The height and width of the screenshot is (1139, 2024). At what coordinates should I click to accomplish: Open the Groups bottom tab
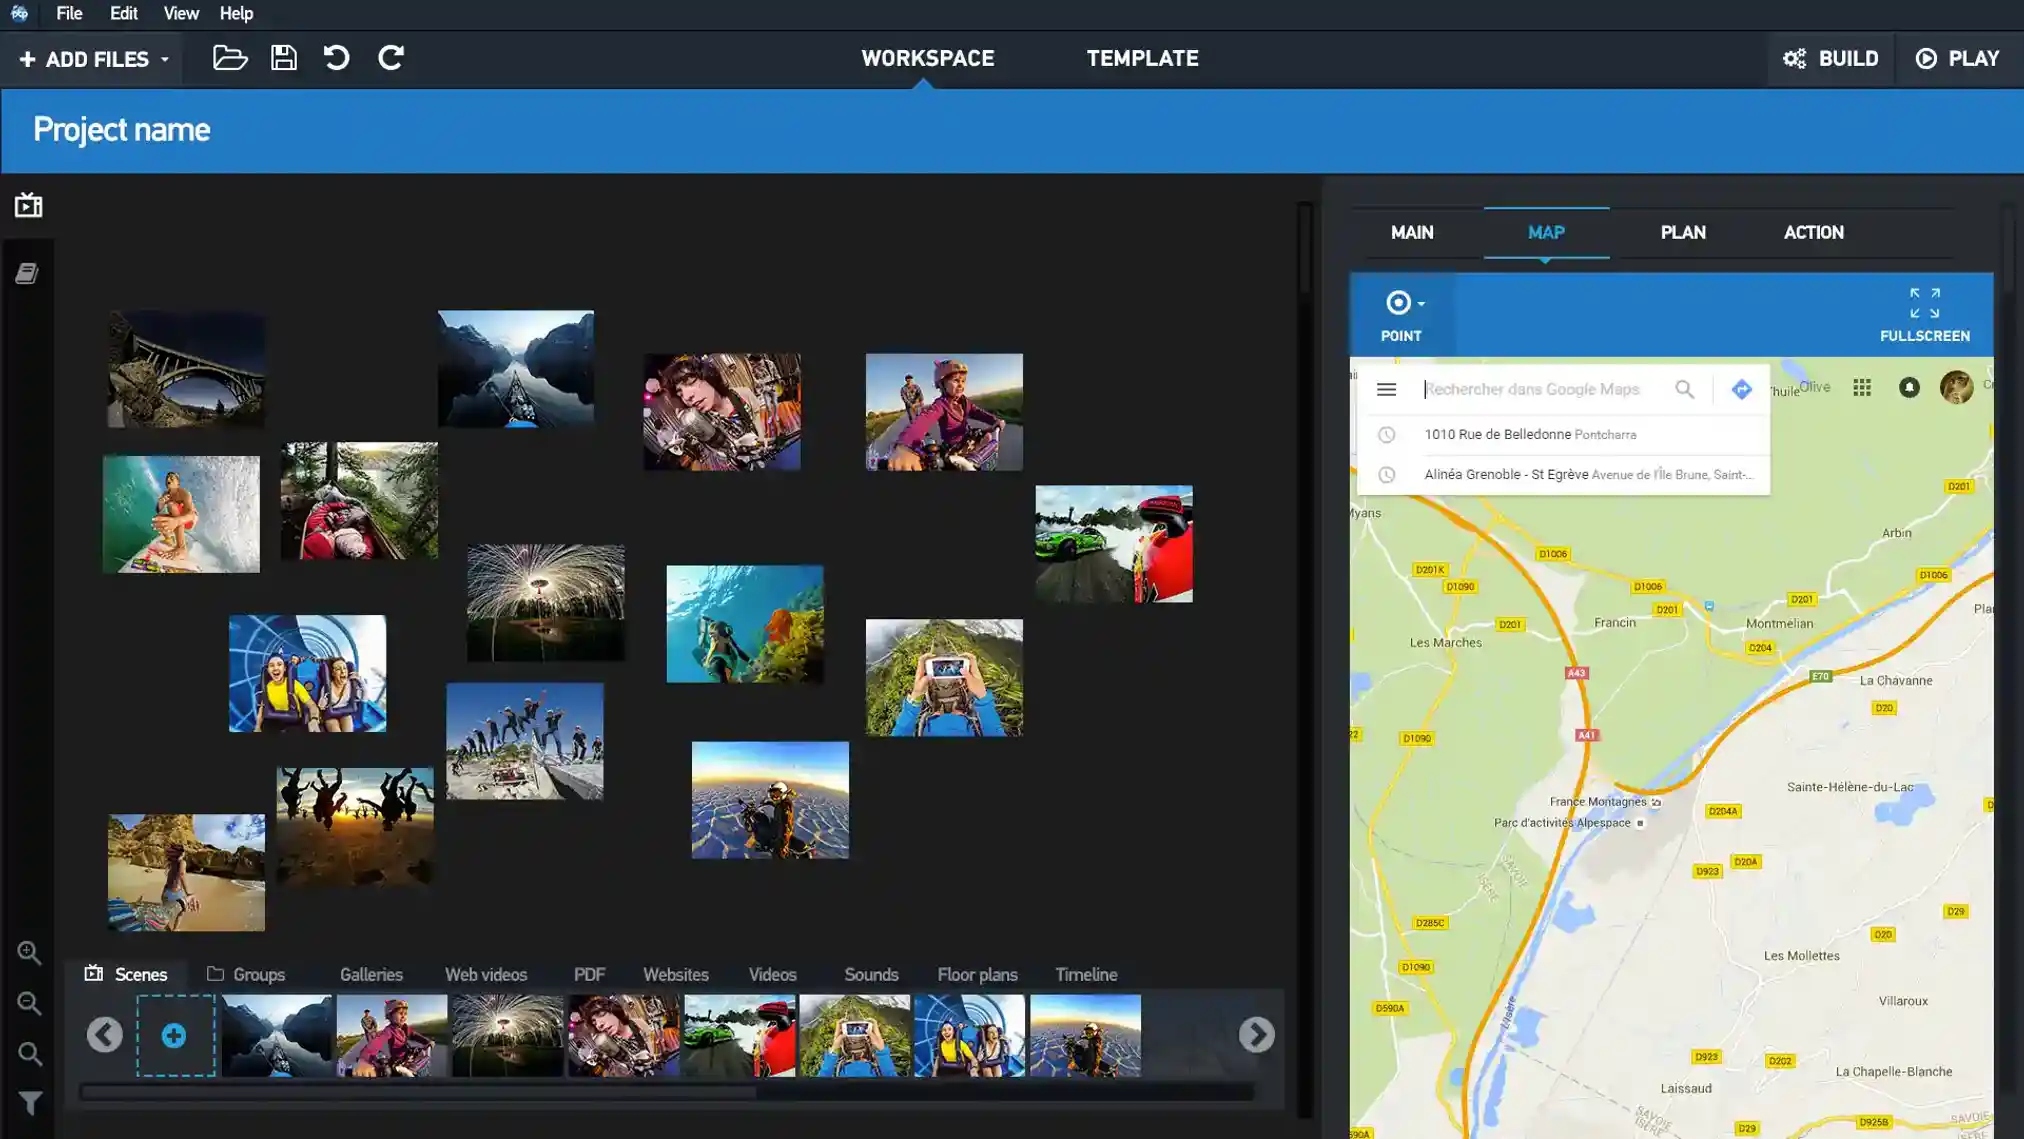pyautogui.click(x=246, y=974)
